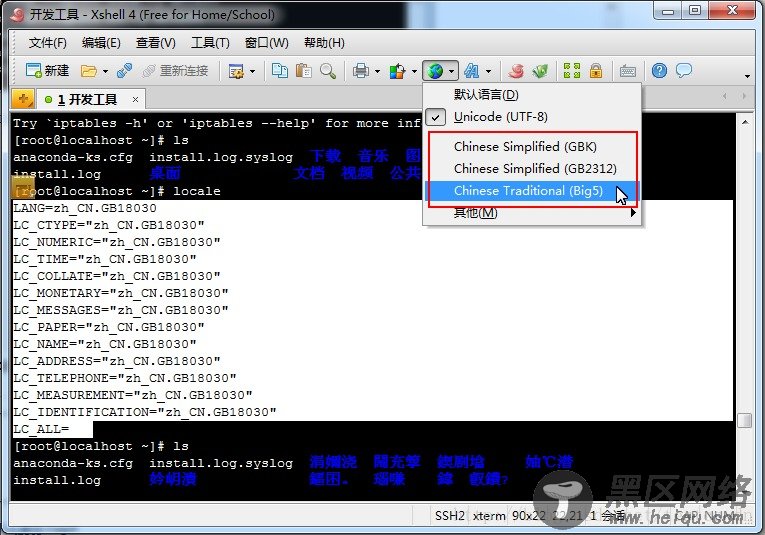Click the connect/disconnect link icon

click(x=125, y=71)
